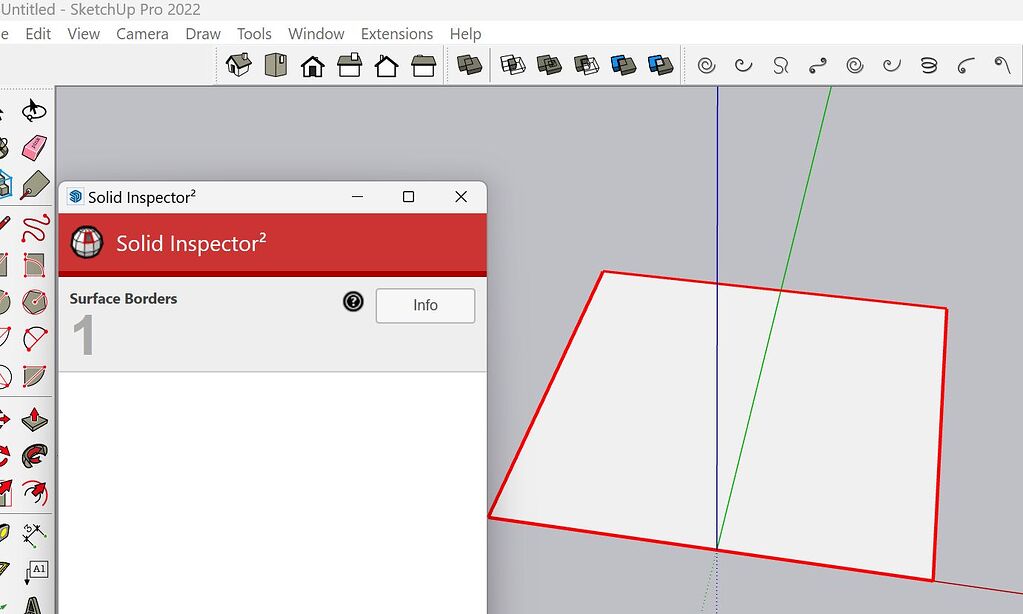Toggle the Back view camera preset
This screenshot has height=614, width=1023.
[385, 64]
